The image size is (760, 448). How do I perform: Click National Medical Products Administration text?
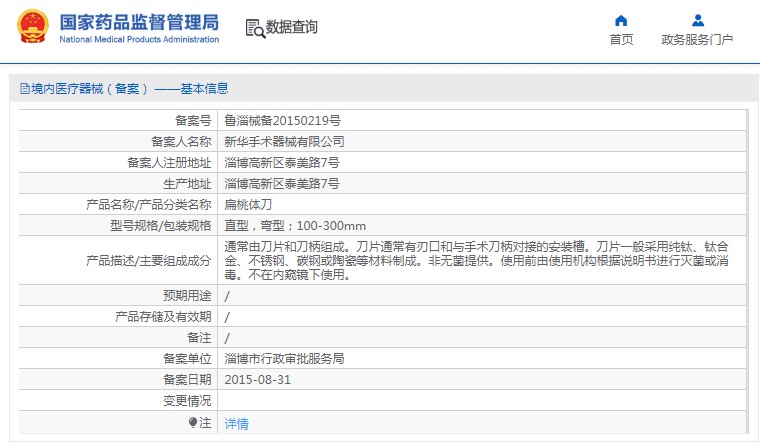pyautogui.click(x=139, y=39)
